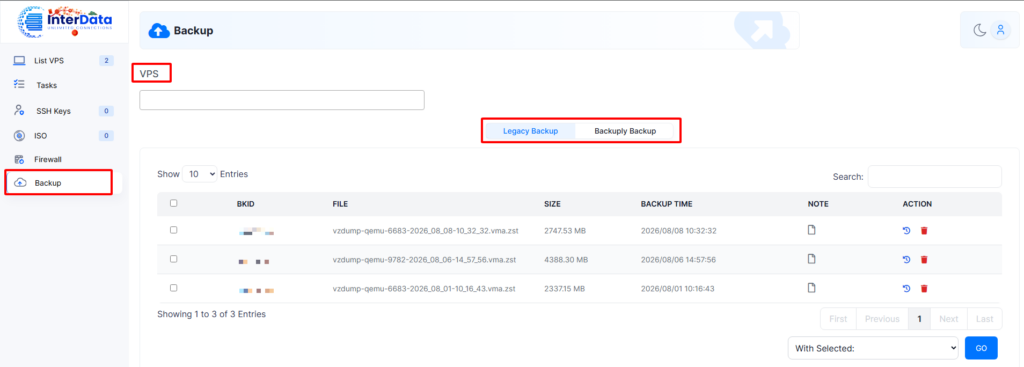Click the cloud upload icon in Backup header
The width and height of the screenshot is (1024, 367).
pos(159,31)
